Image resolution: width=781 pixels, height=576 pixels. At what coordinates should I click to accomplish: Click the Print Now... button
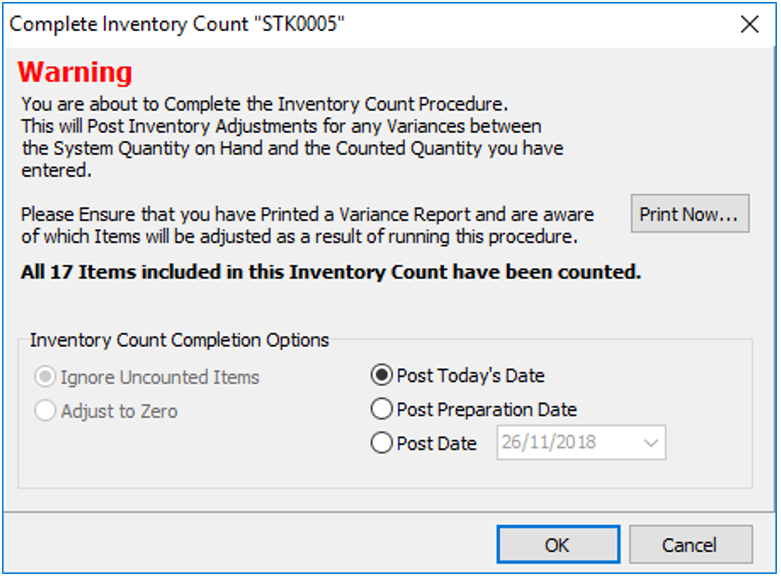click(689, 214)
